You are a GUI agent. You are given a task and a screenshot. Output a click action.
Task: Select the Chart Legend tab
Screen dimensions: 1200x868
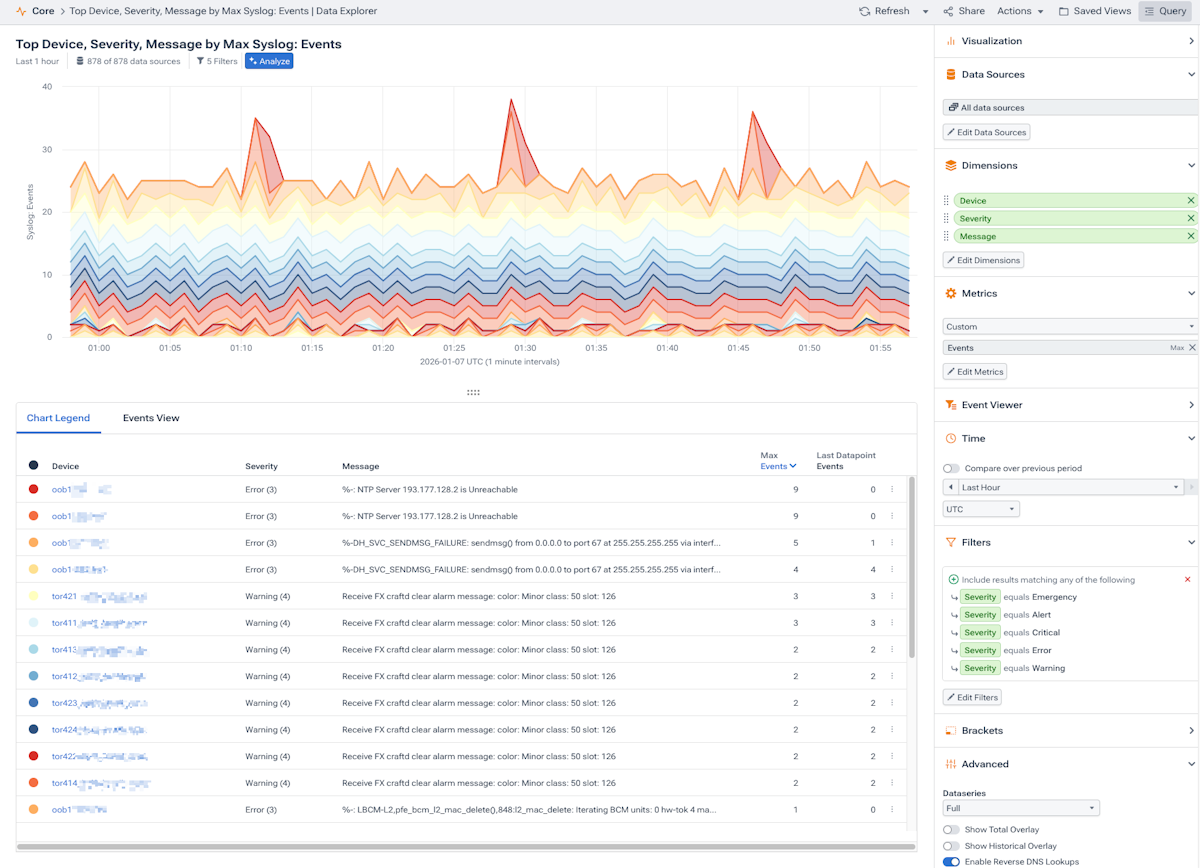pyautogui.click(x=58, y=418)
